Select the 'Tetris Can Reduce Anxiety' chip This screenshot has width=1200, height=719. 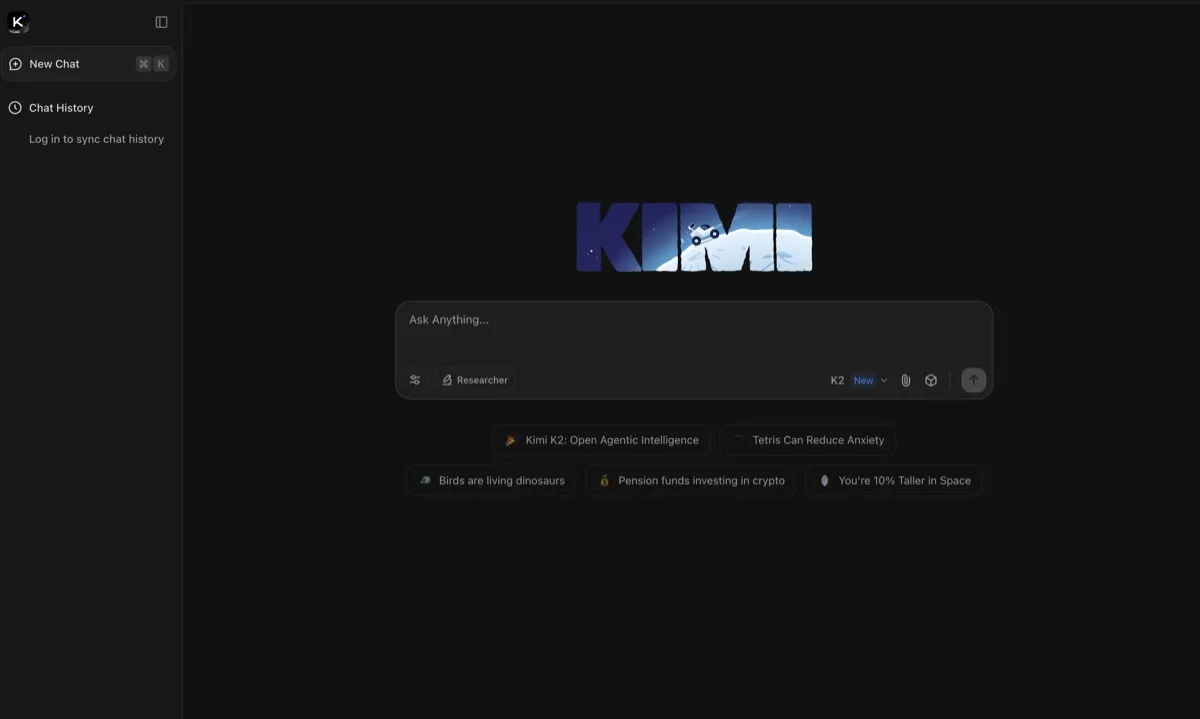(808, 440)
